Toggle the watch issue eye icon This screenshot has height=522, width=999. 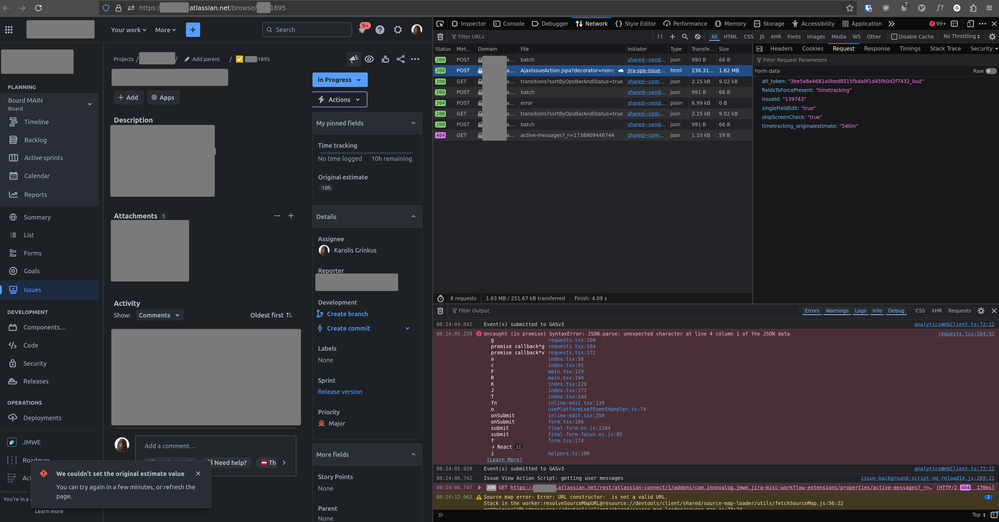coord(369,59)
